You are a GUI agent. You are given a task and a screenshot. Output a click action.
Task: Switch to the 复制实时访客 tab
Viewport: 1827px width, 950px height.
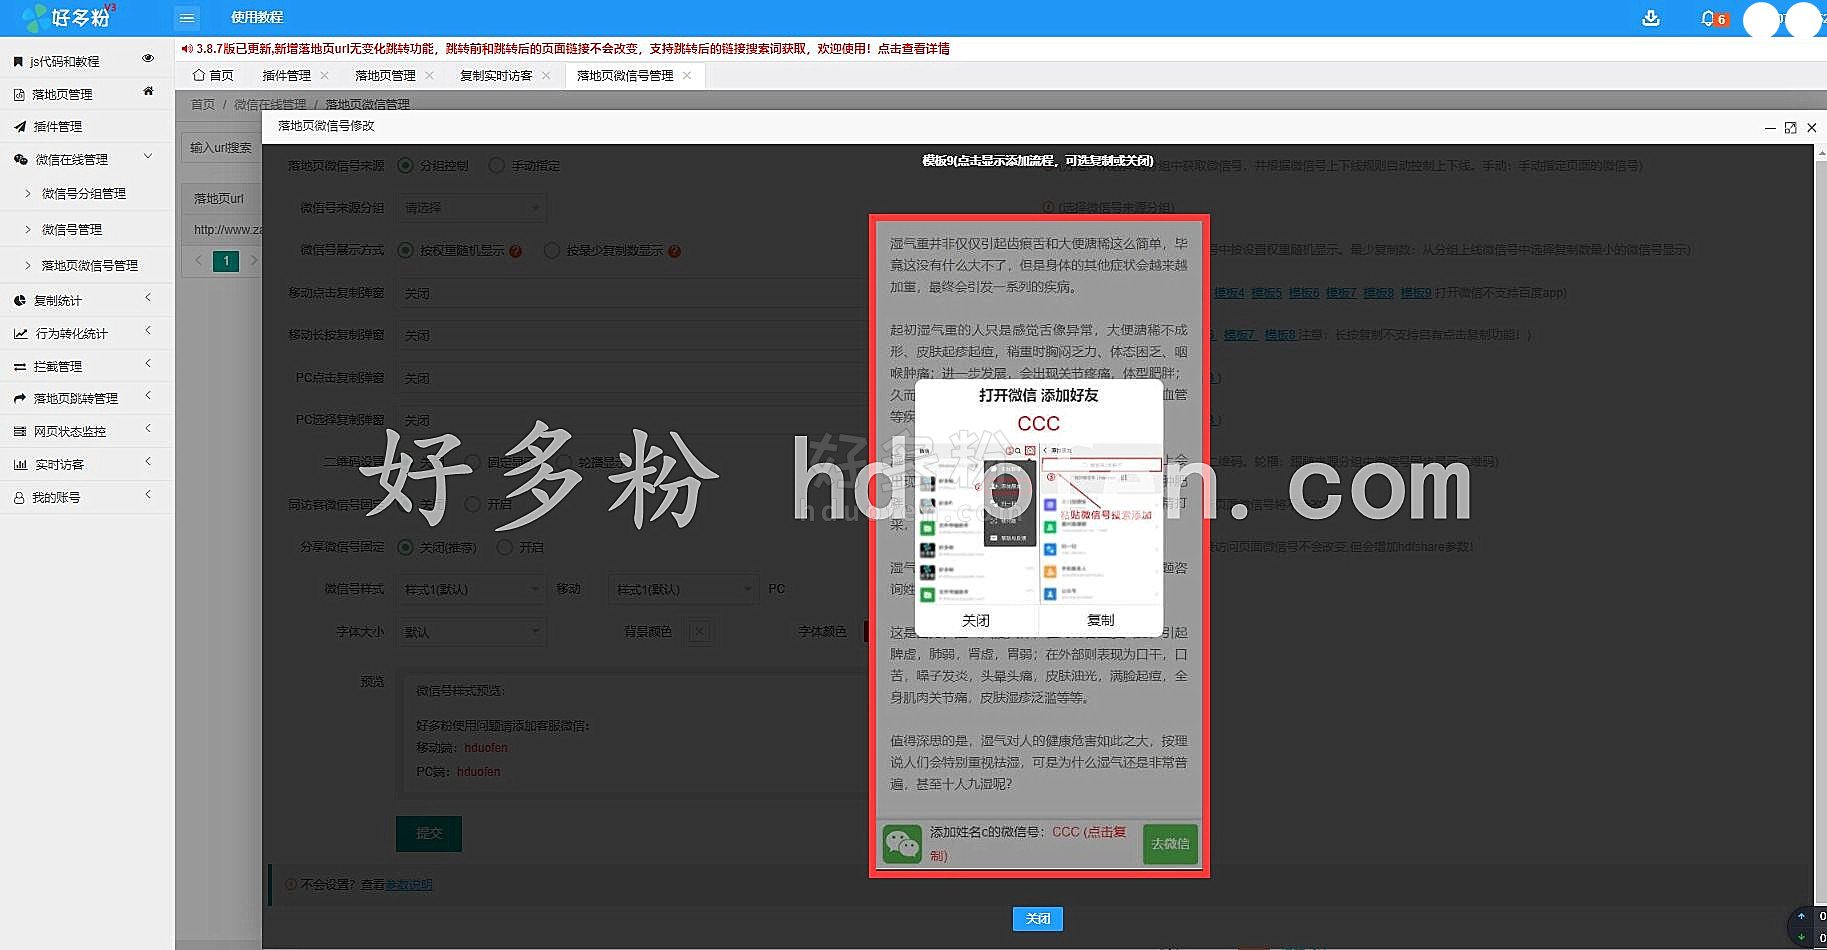(496, 76)
